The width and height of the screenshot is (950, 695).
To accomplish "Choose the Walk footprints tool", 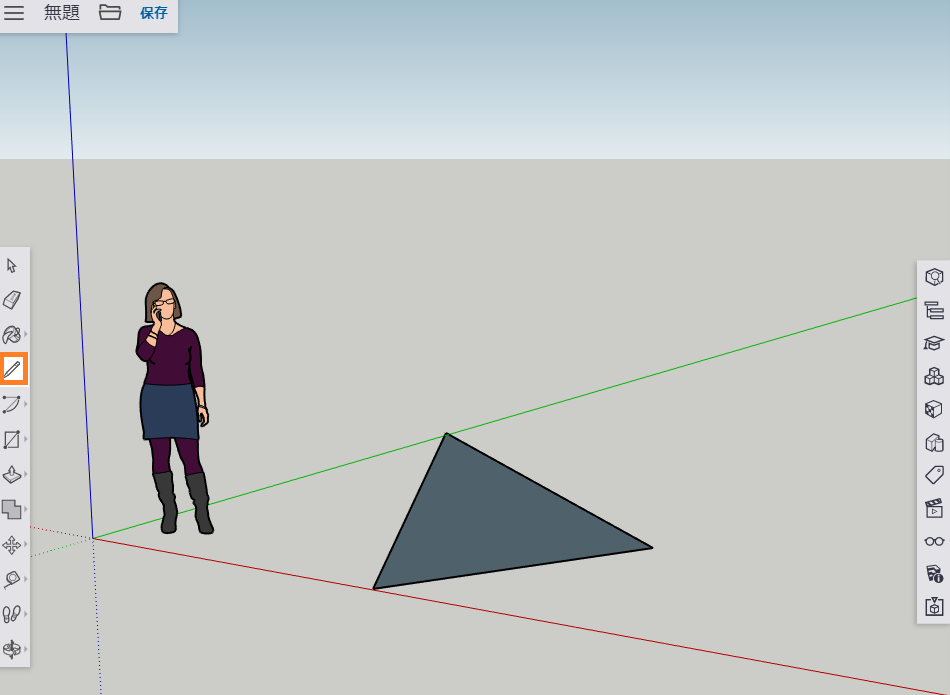I will click(12, 614).
